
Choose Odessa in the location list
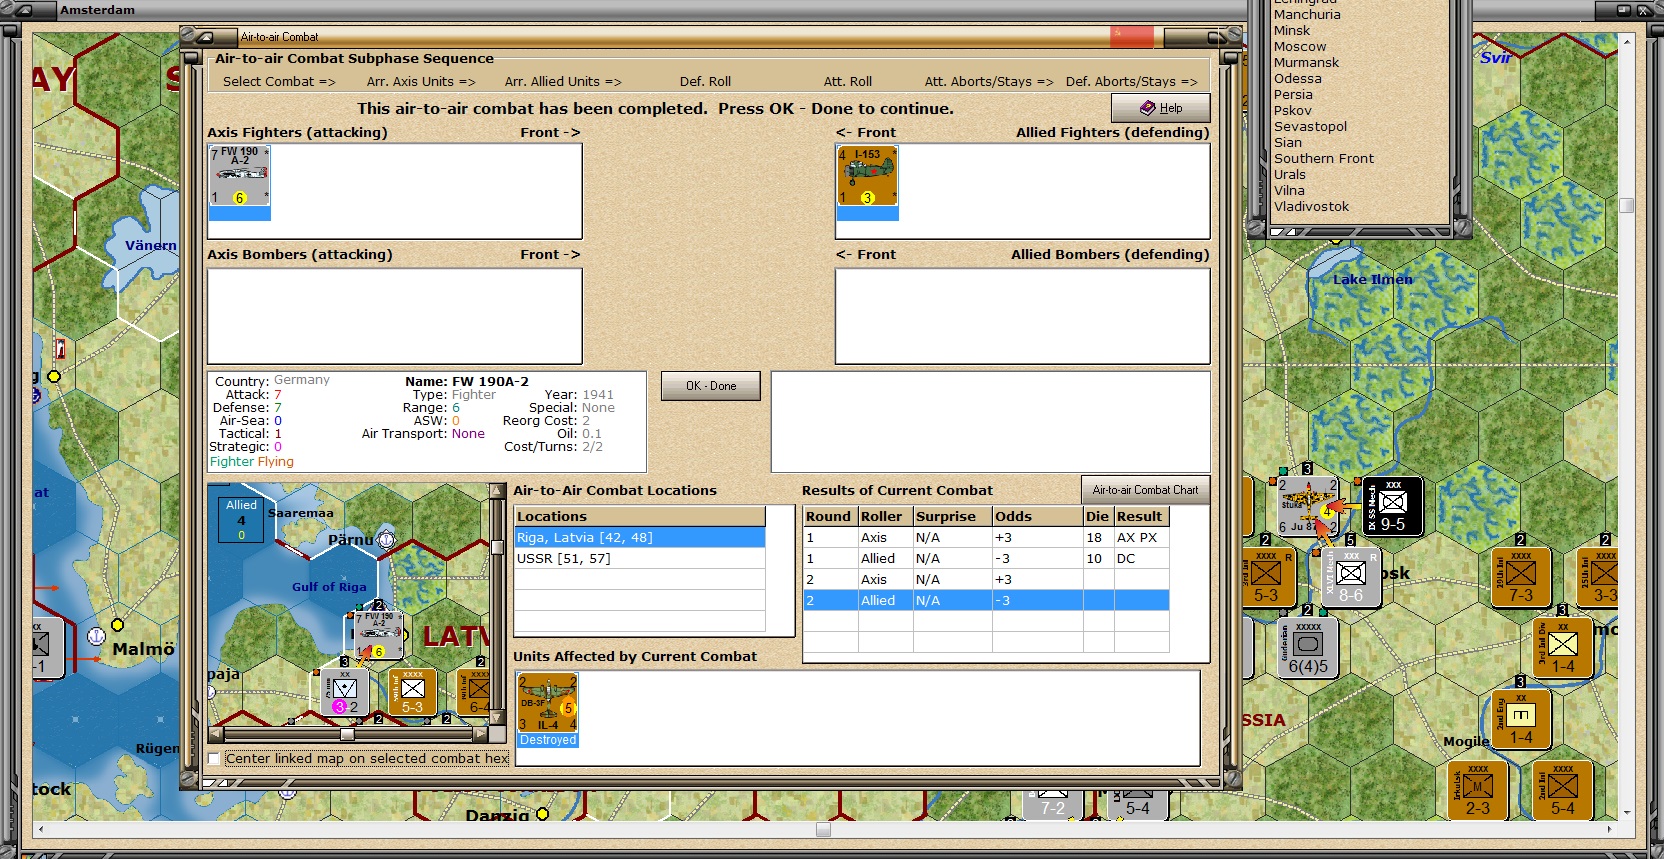tap(1297, 79)
